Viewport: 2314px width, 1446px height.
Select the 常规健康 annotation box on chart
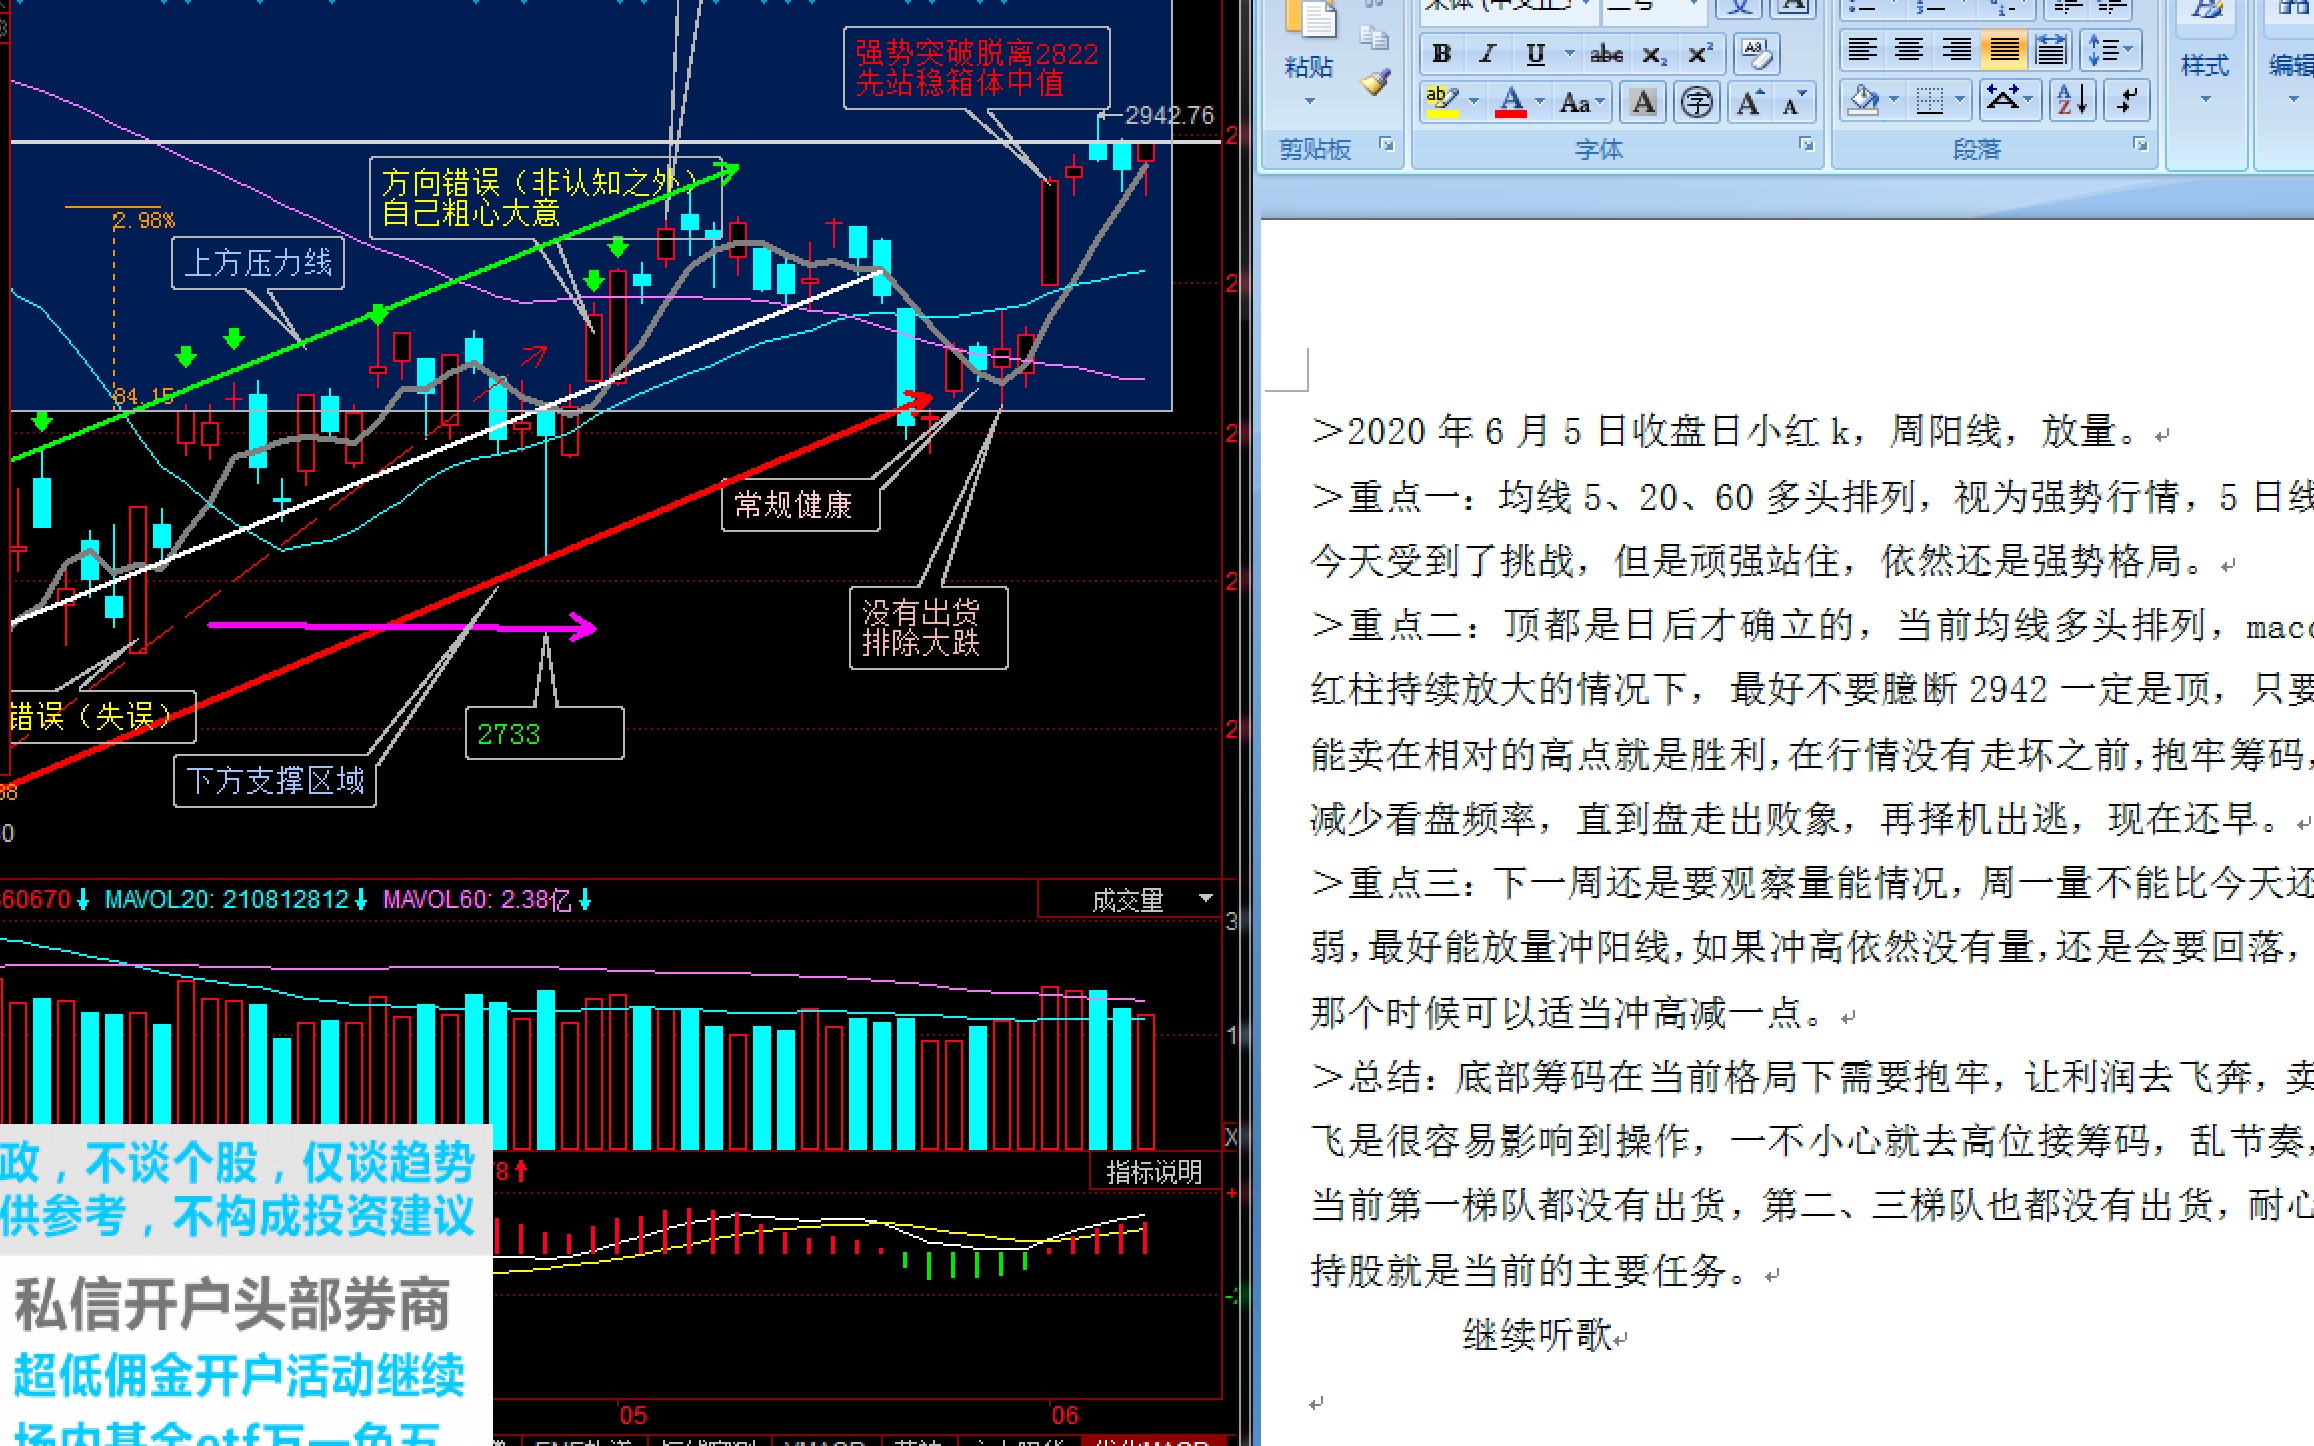pyautogui.click(x=799, y=505)
